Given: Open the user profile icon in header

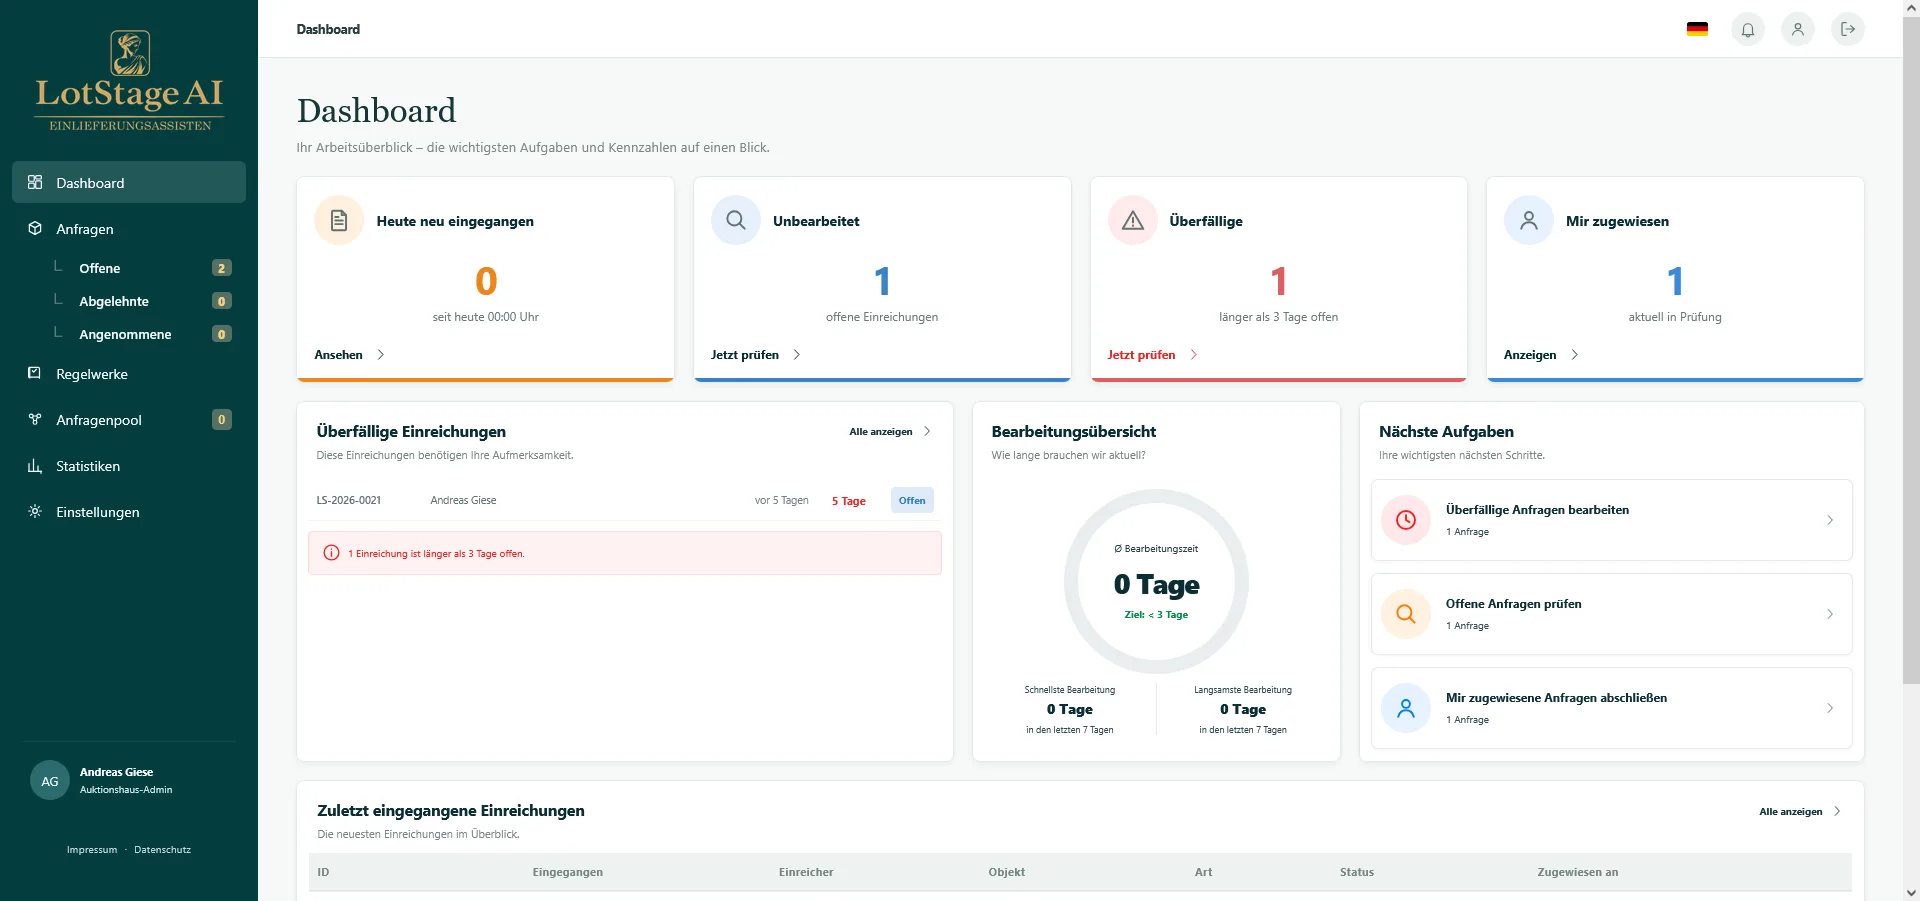Looking at the screenshot, I should pyautogui.click(x=1797, y=29).
